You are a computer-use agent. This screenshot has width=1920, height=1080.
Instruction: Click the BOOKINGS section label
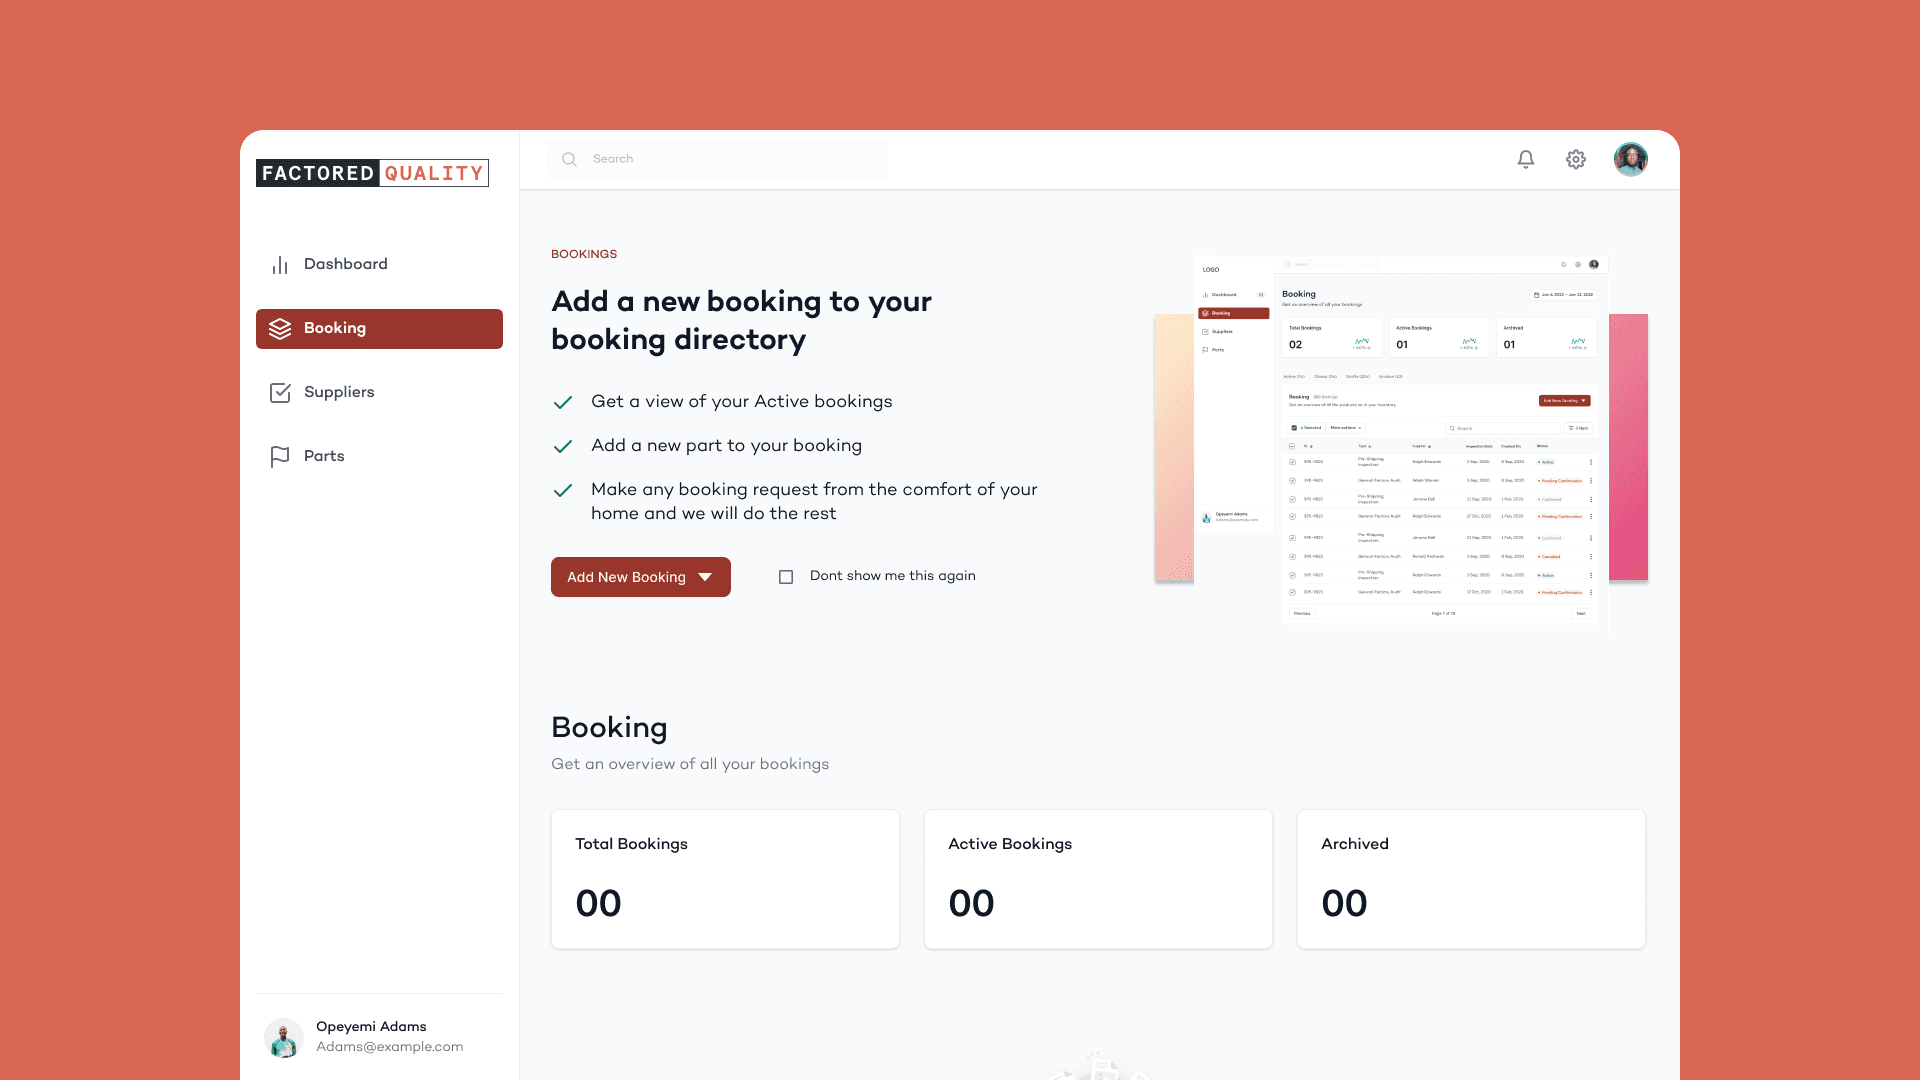(584, 254)
